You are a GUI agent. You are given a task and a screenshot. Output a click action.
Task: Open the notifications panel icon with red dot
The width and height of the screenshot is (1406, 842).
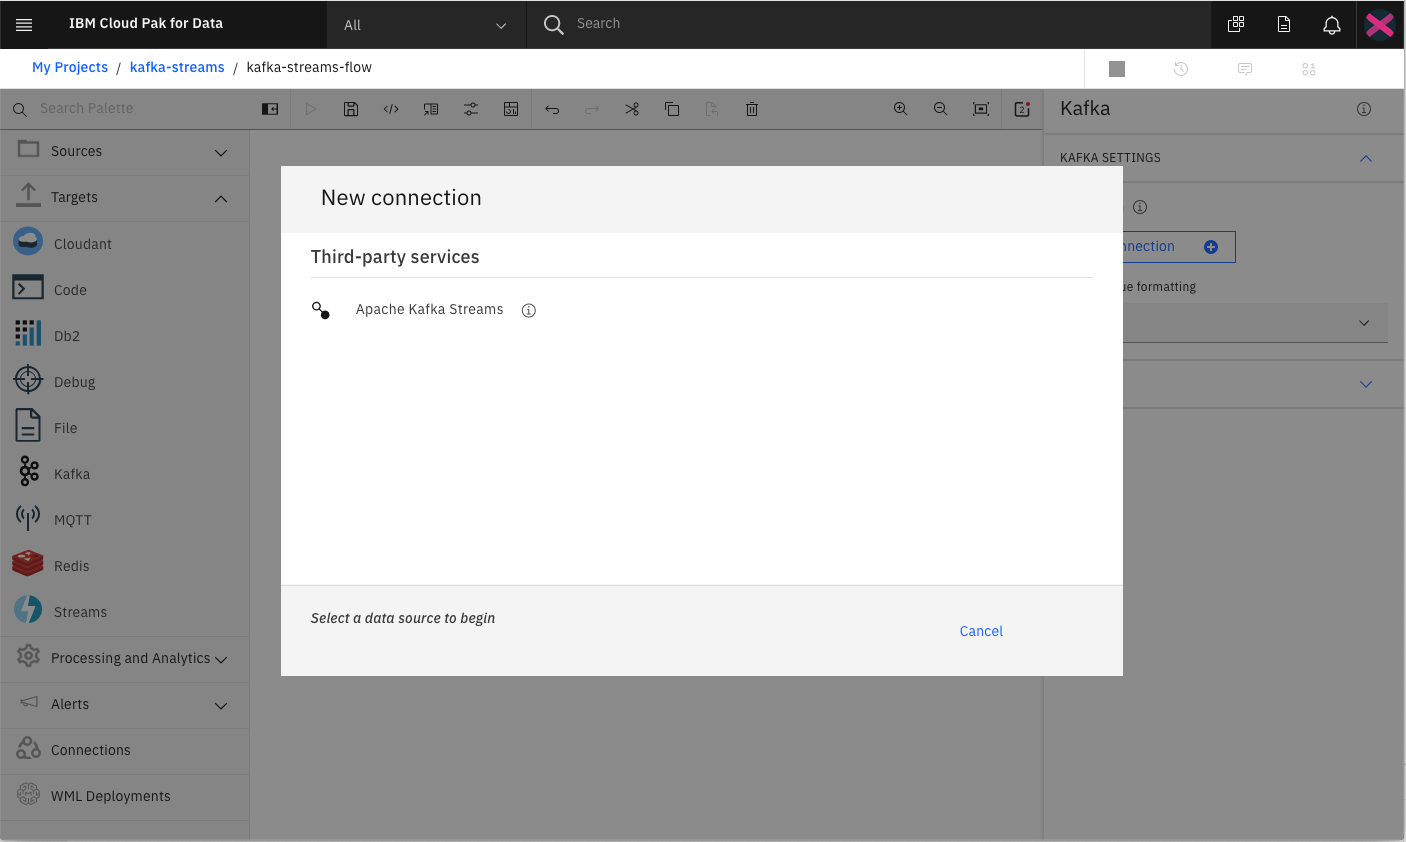[x=1022, y=109]
